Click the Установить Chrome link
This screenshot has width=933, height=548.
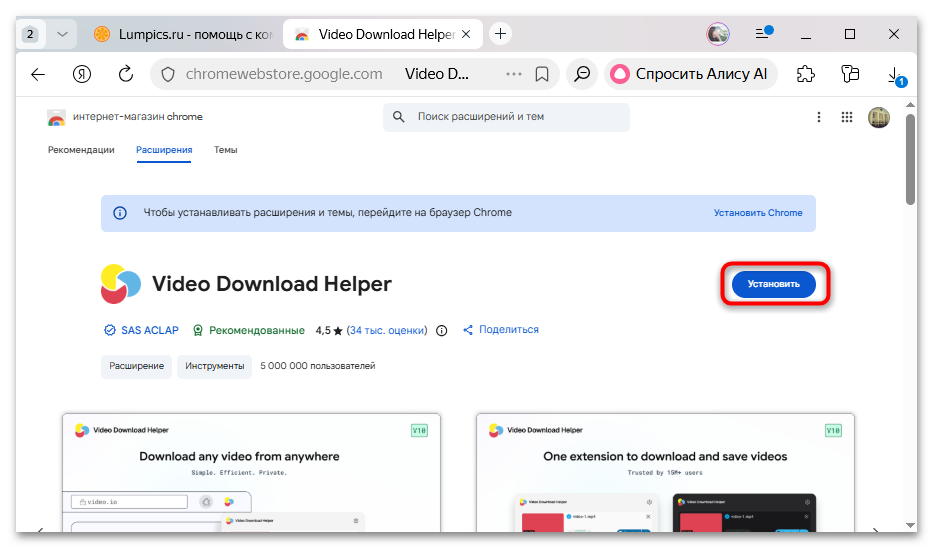coord(758,213)
